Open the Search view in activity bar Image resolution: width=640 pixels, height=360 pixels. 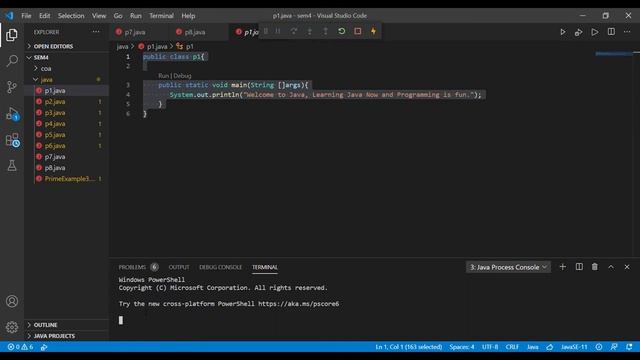[12, 61]
